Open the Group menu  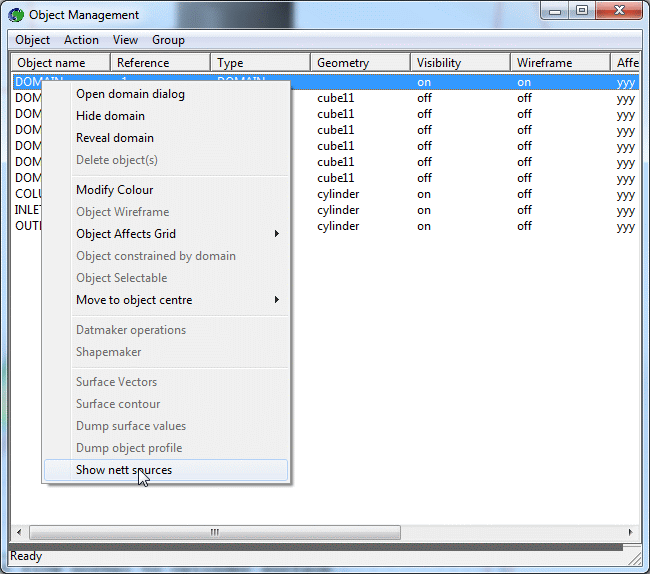[x=168, y=40]
